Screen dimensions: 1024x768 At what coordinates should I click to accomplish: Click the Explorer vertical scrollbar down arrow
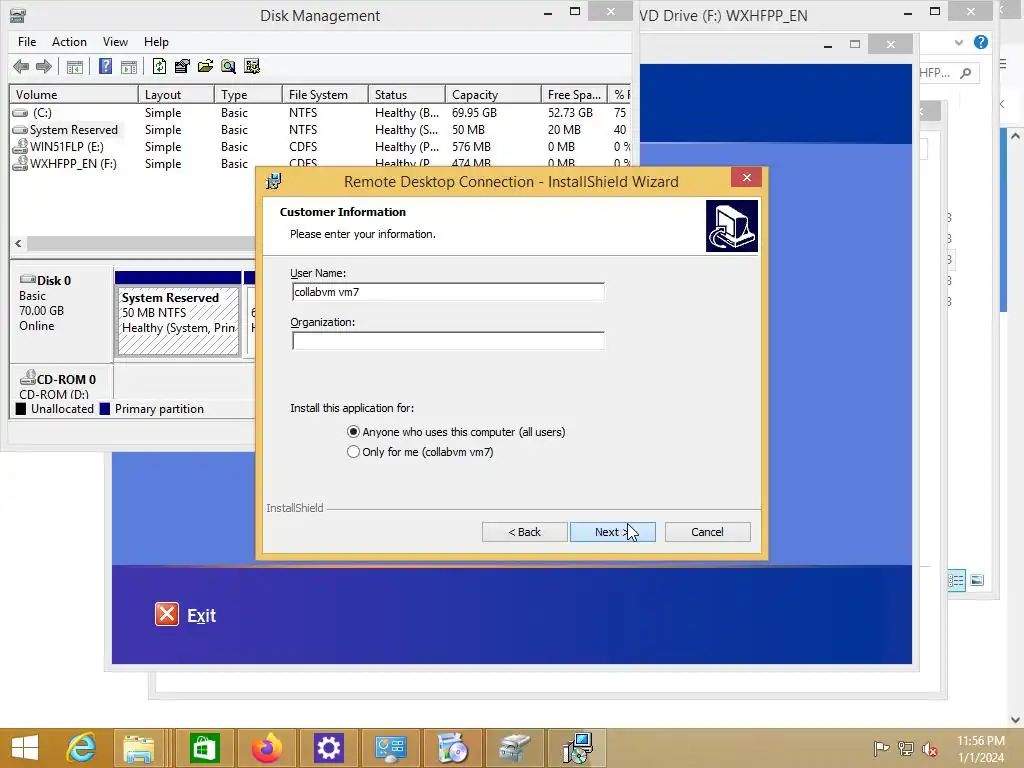tap(1015, 720)
